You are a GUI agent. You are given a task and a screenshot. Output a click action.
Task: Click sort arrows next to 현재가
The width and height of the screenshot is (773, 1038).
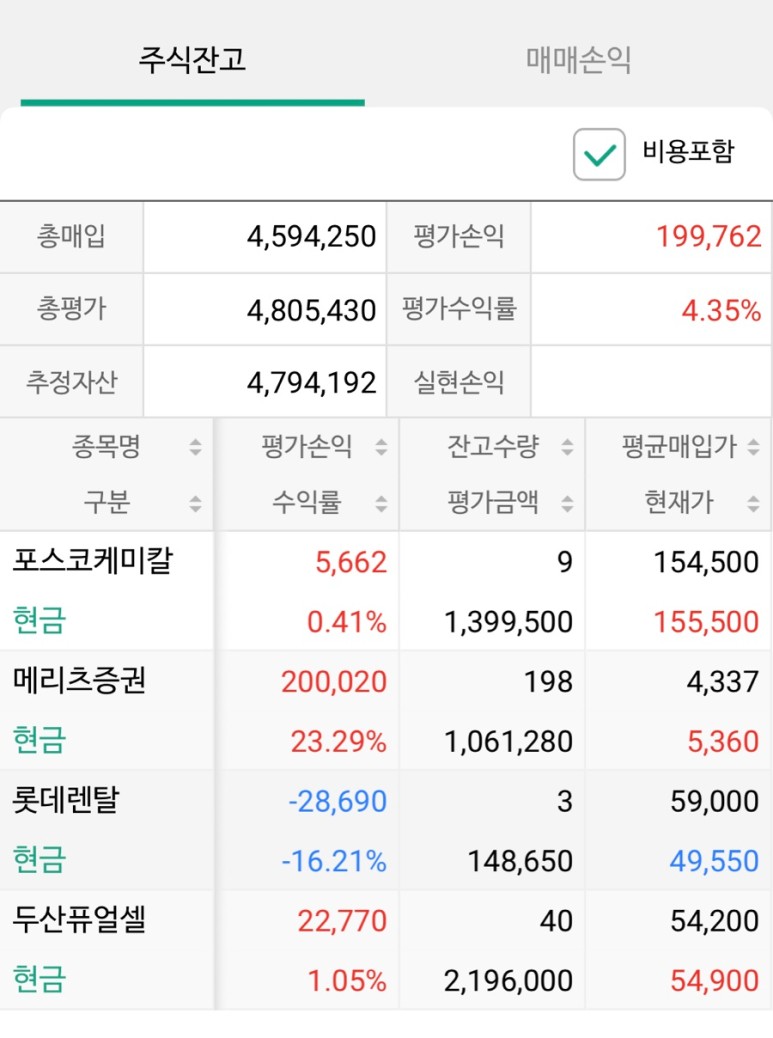(753, 503)
